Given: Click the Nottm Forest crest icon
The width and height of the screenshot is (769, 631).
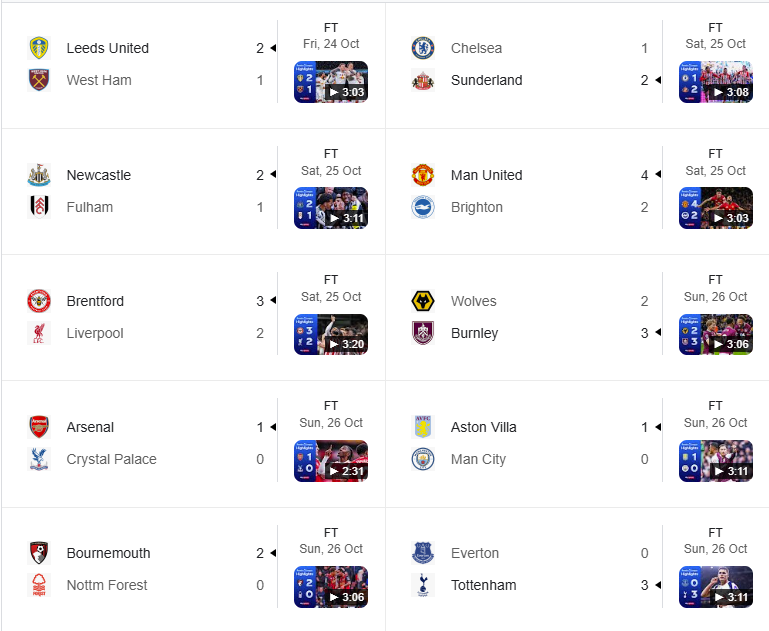Looking at the screenshot, I should (x=39, y=585).
